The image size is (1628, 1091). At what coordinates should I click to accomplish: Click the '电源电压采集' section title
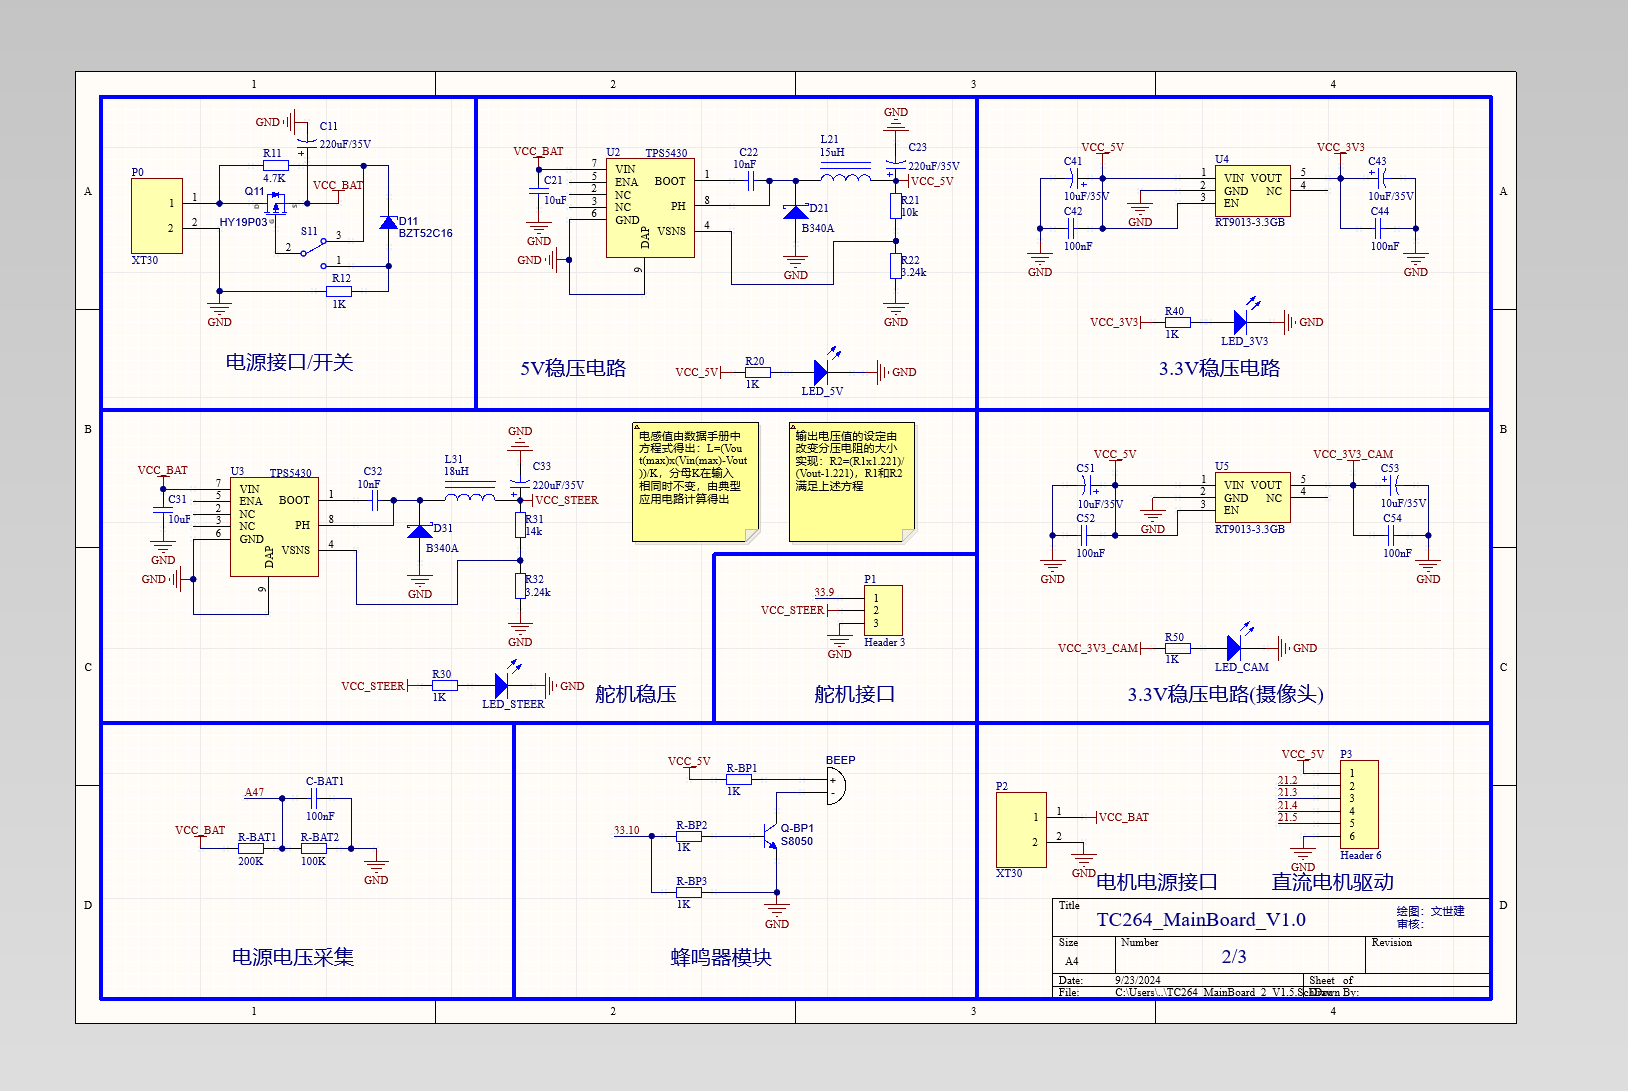point(293,957)
